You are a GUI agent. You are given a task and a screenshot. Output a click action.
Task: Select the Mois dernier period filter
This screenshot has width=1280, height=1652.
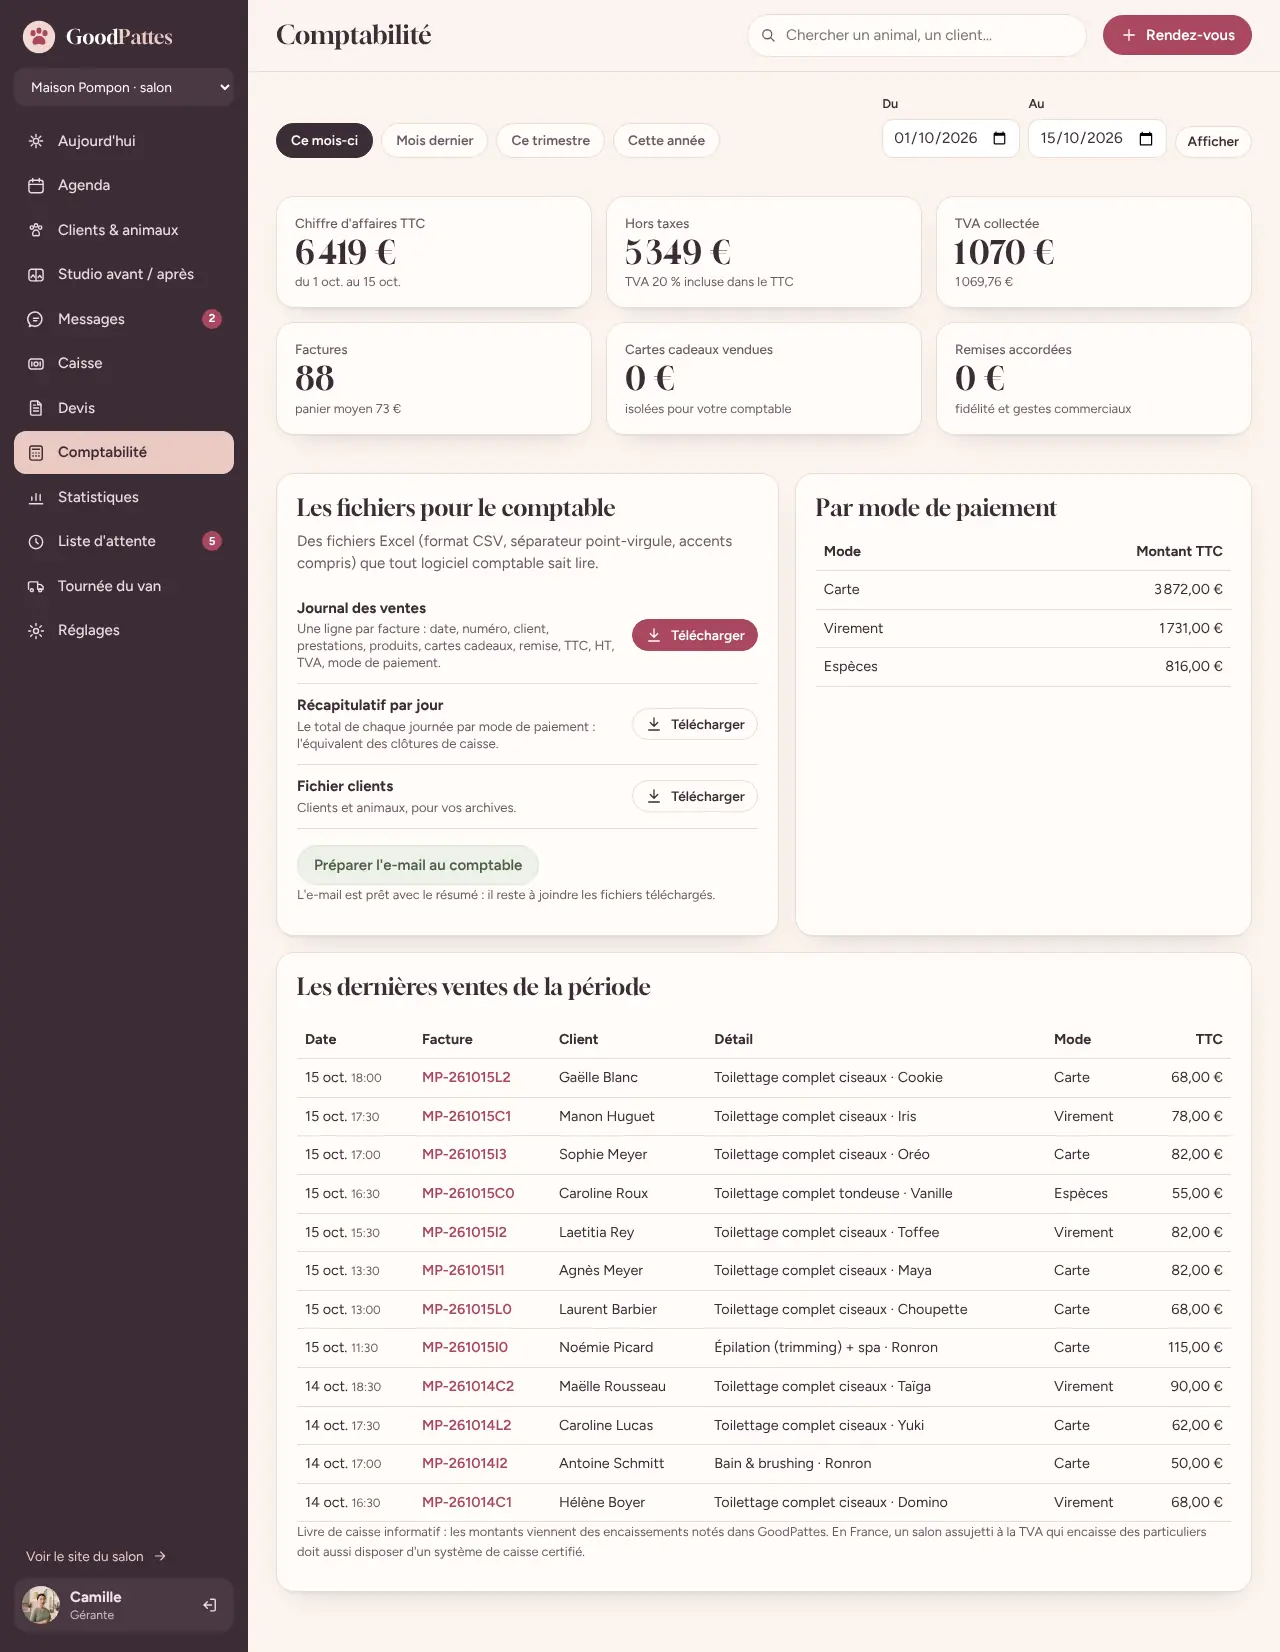click(435, 140)
